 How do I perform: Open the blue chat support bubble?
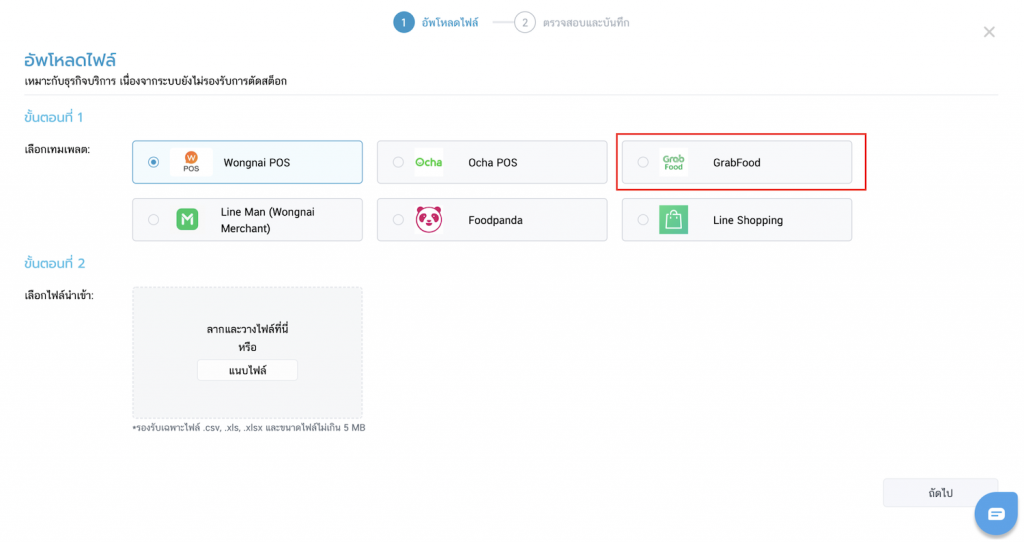point(996,514)
